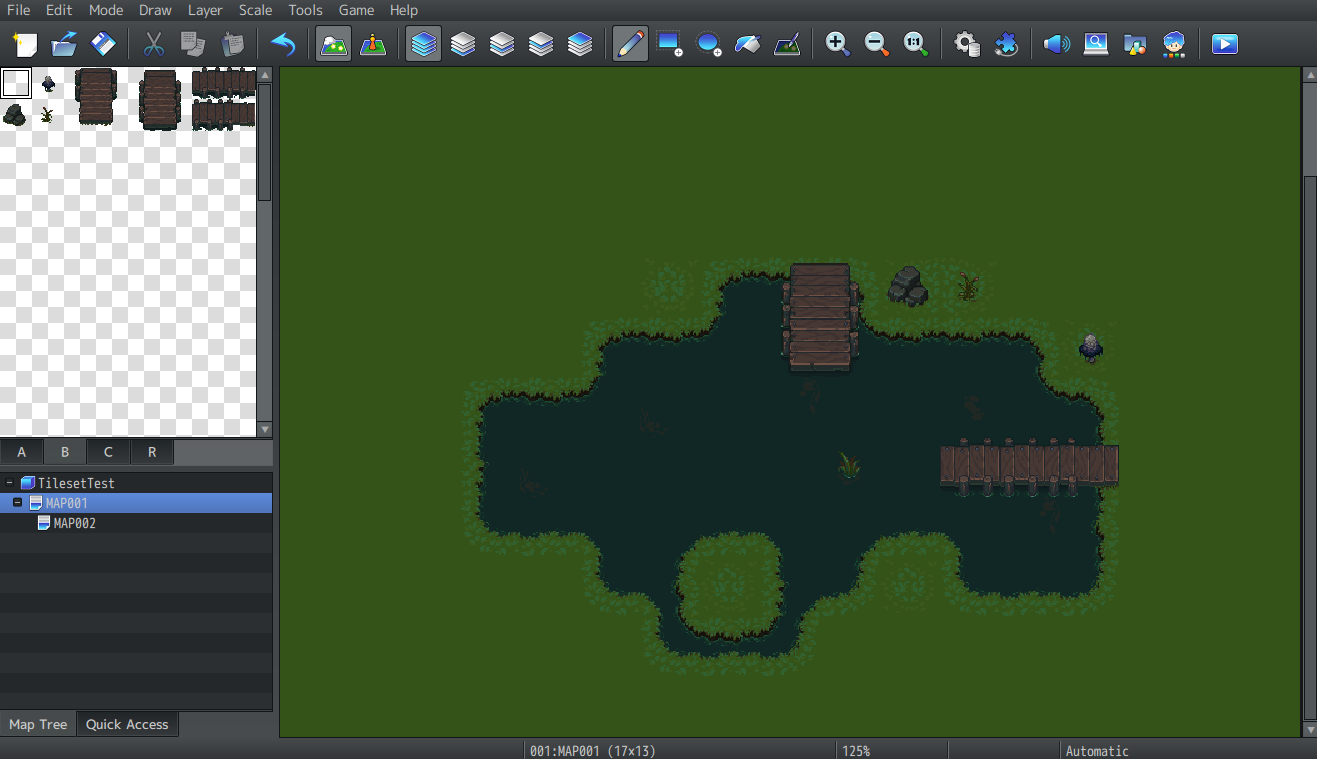
Task: Collapse the MAP001 tree node
Action: [17, 503]
